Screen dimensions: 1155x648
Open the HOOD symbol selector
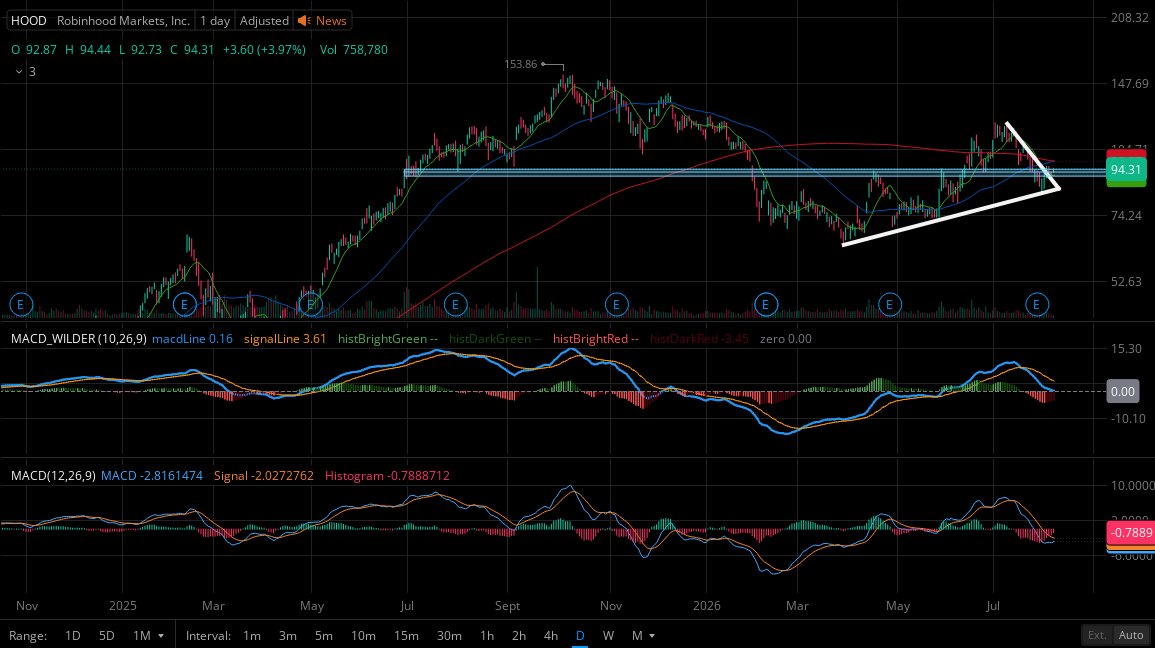click(x=29, y=21)
